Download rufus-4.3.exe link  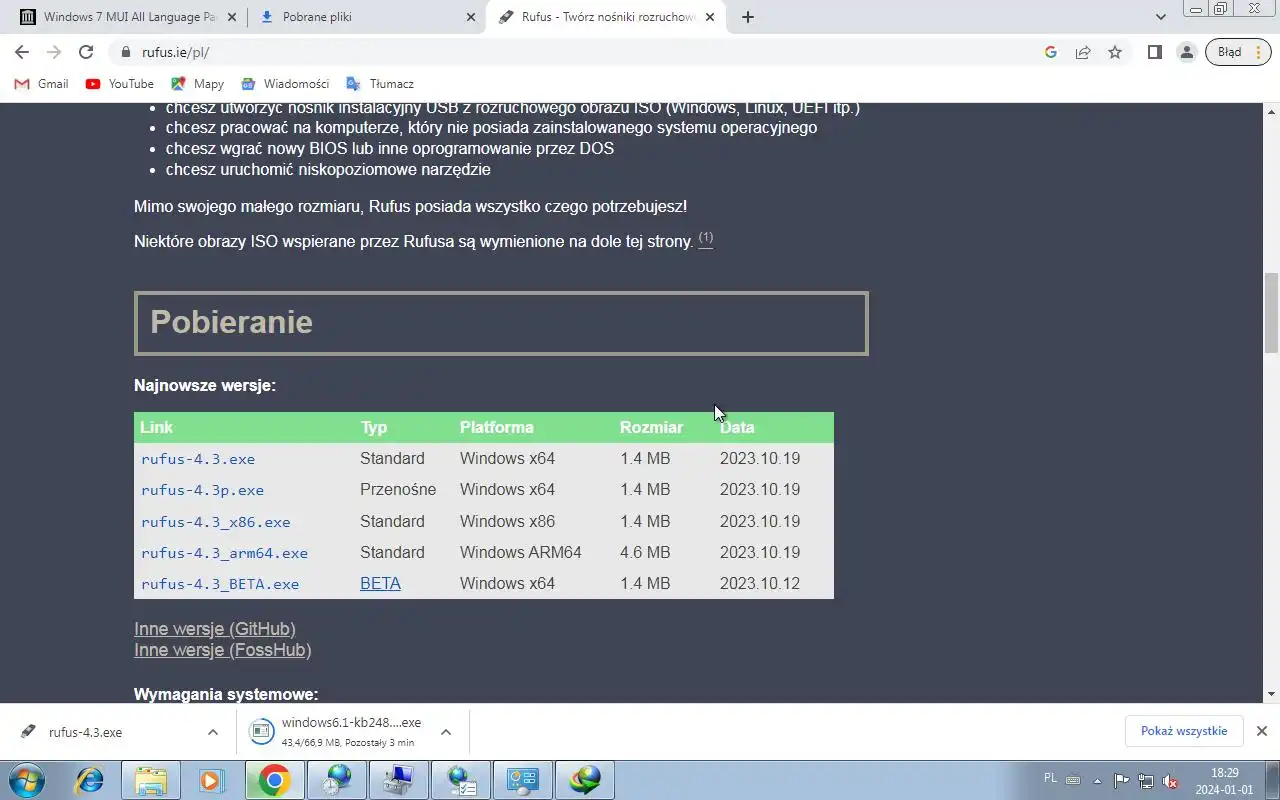(198, 459)
